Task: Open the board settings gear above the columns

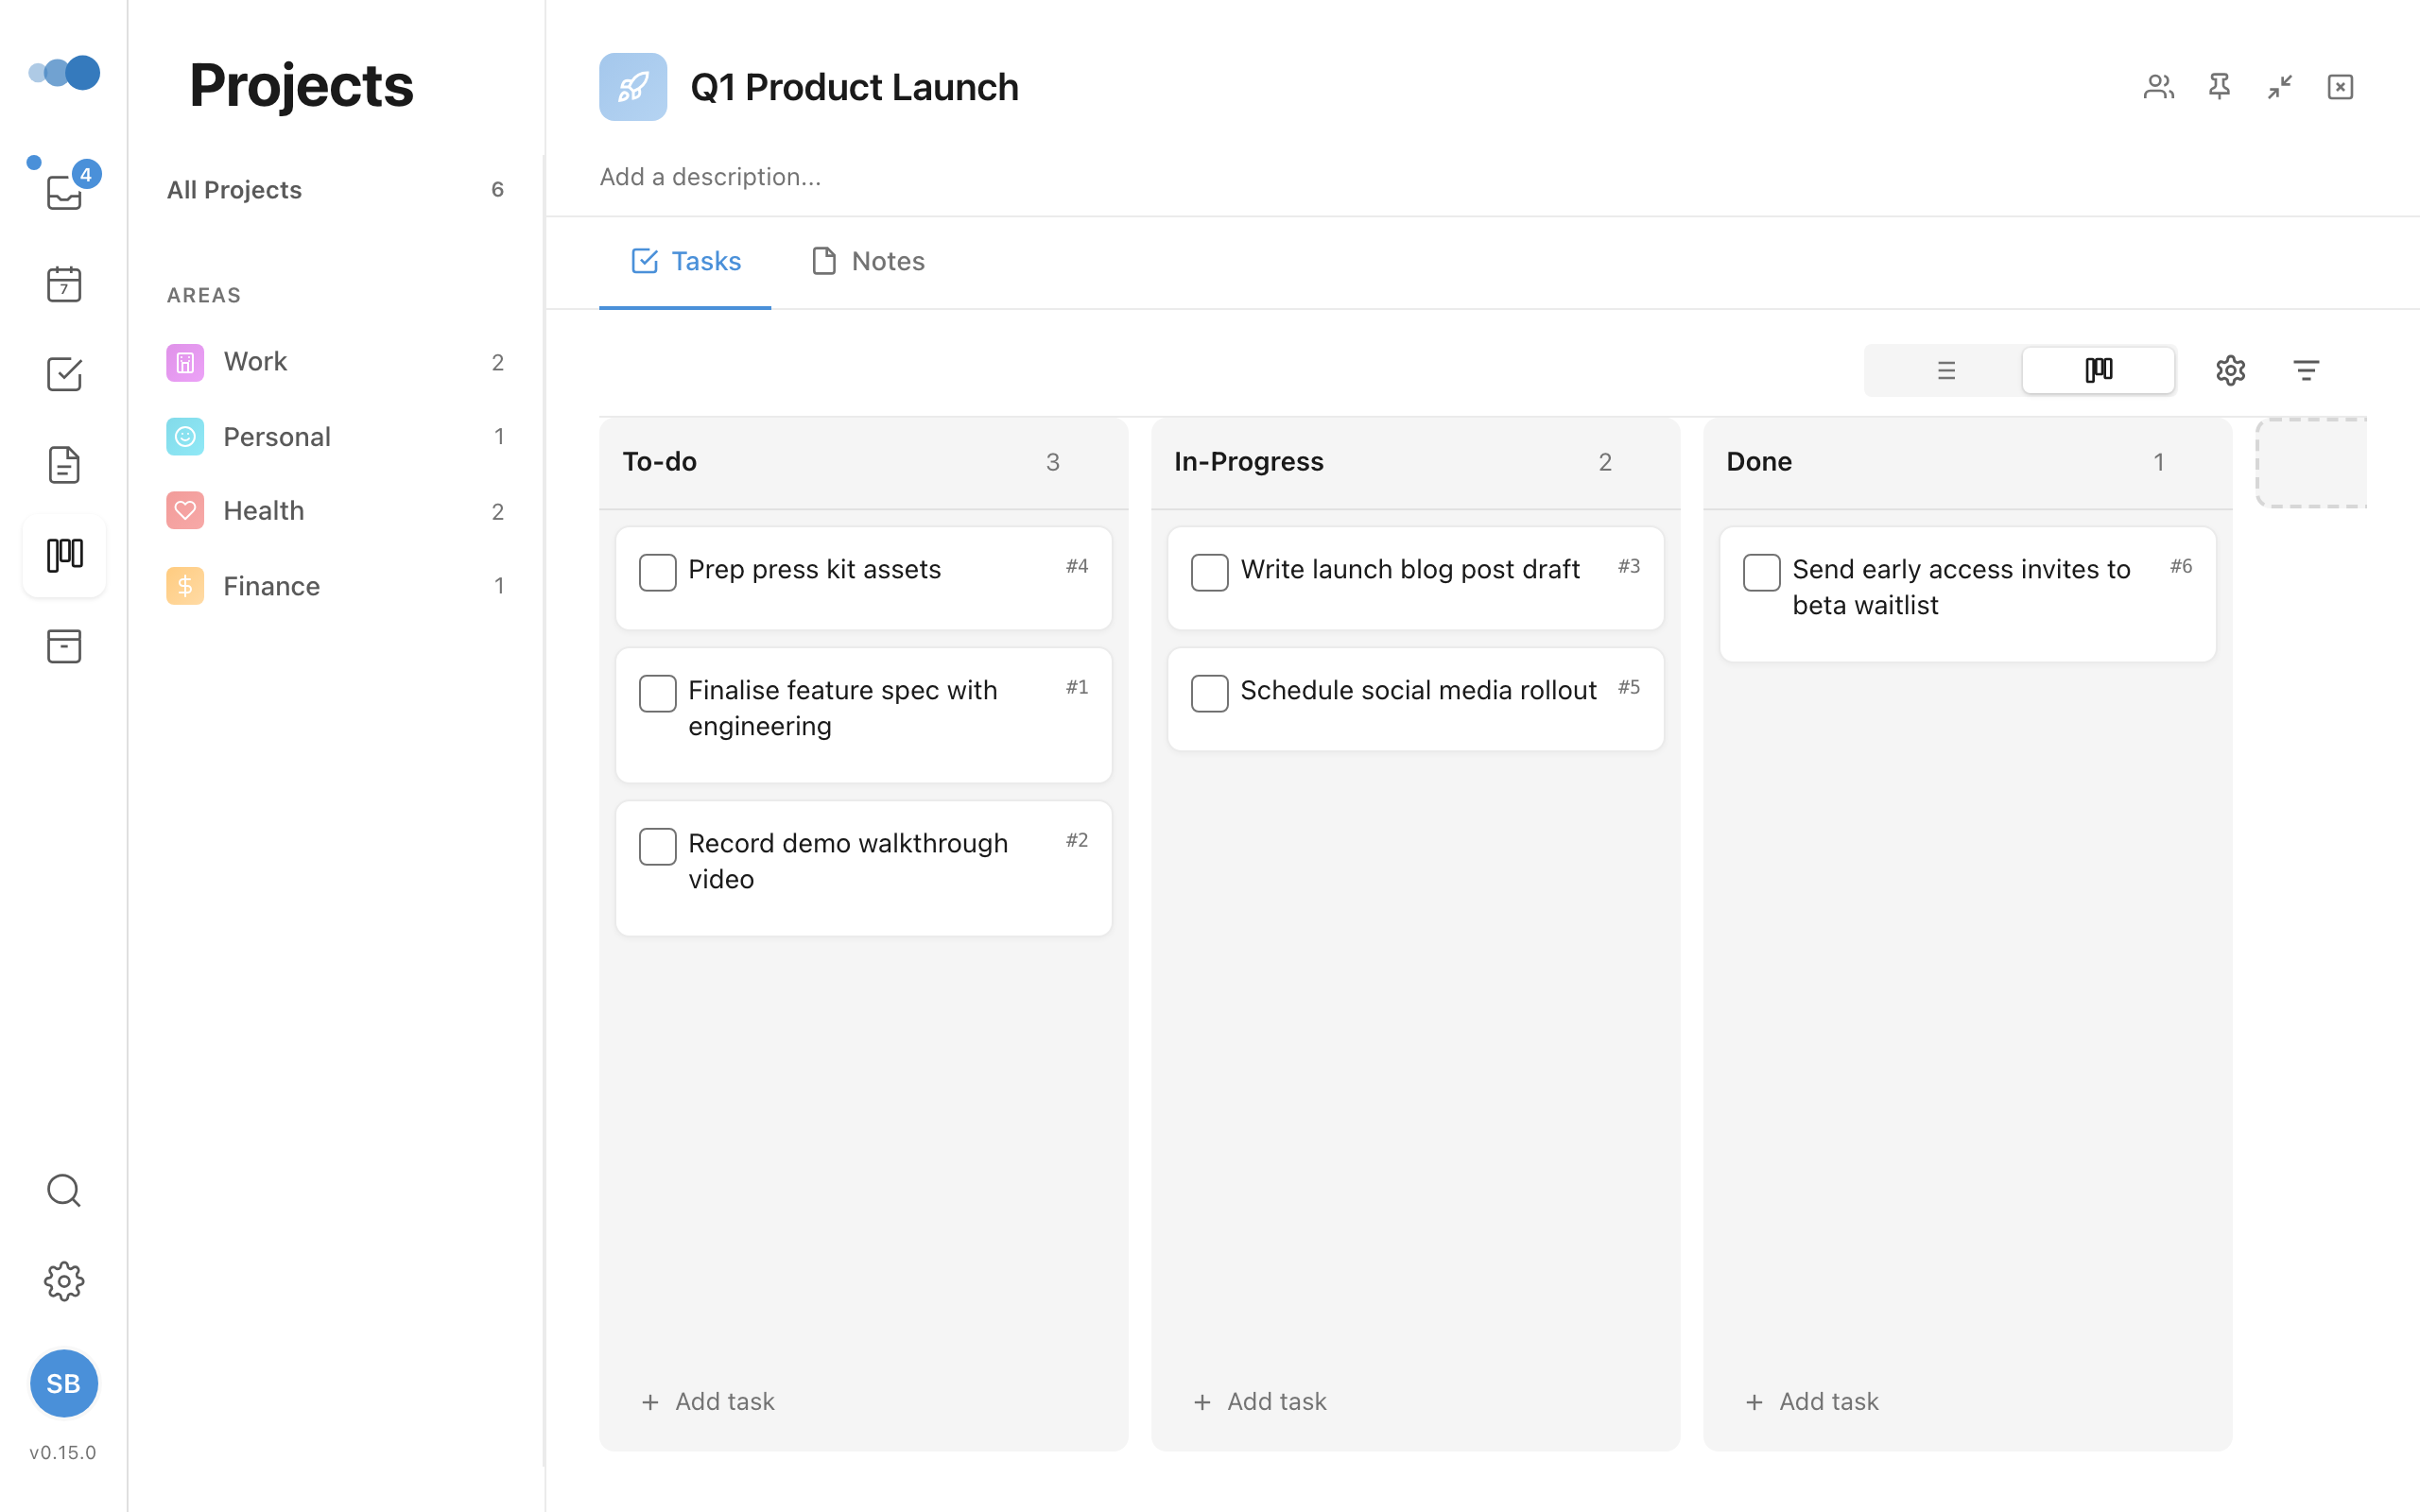Action: pyautogui.click(x=2231, y=370)
